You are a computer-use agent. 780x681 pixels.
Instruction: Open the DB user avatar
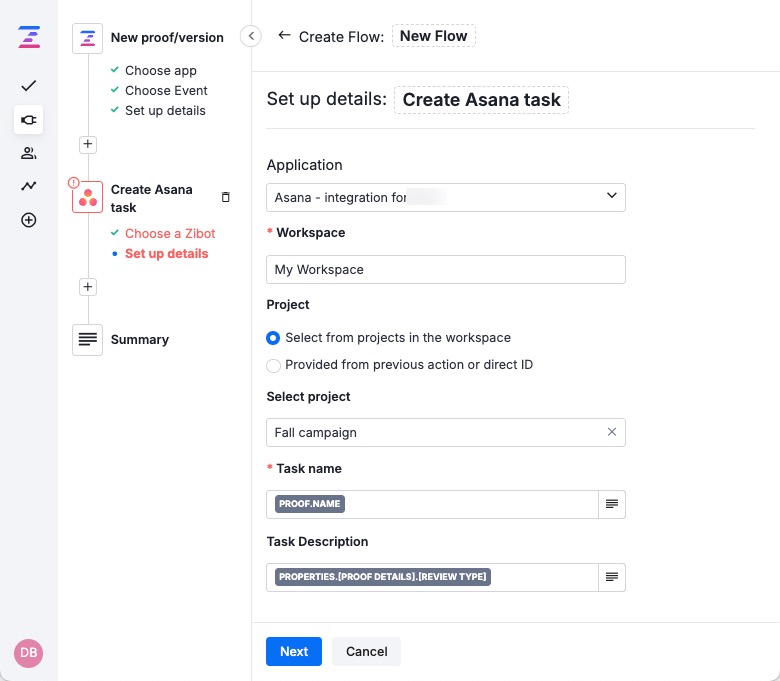28,653
